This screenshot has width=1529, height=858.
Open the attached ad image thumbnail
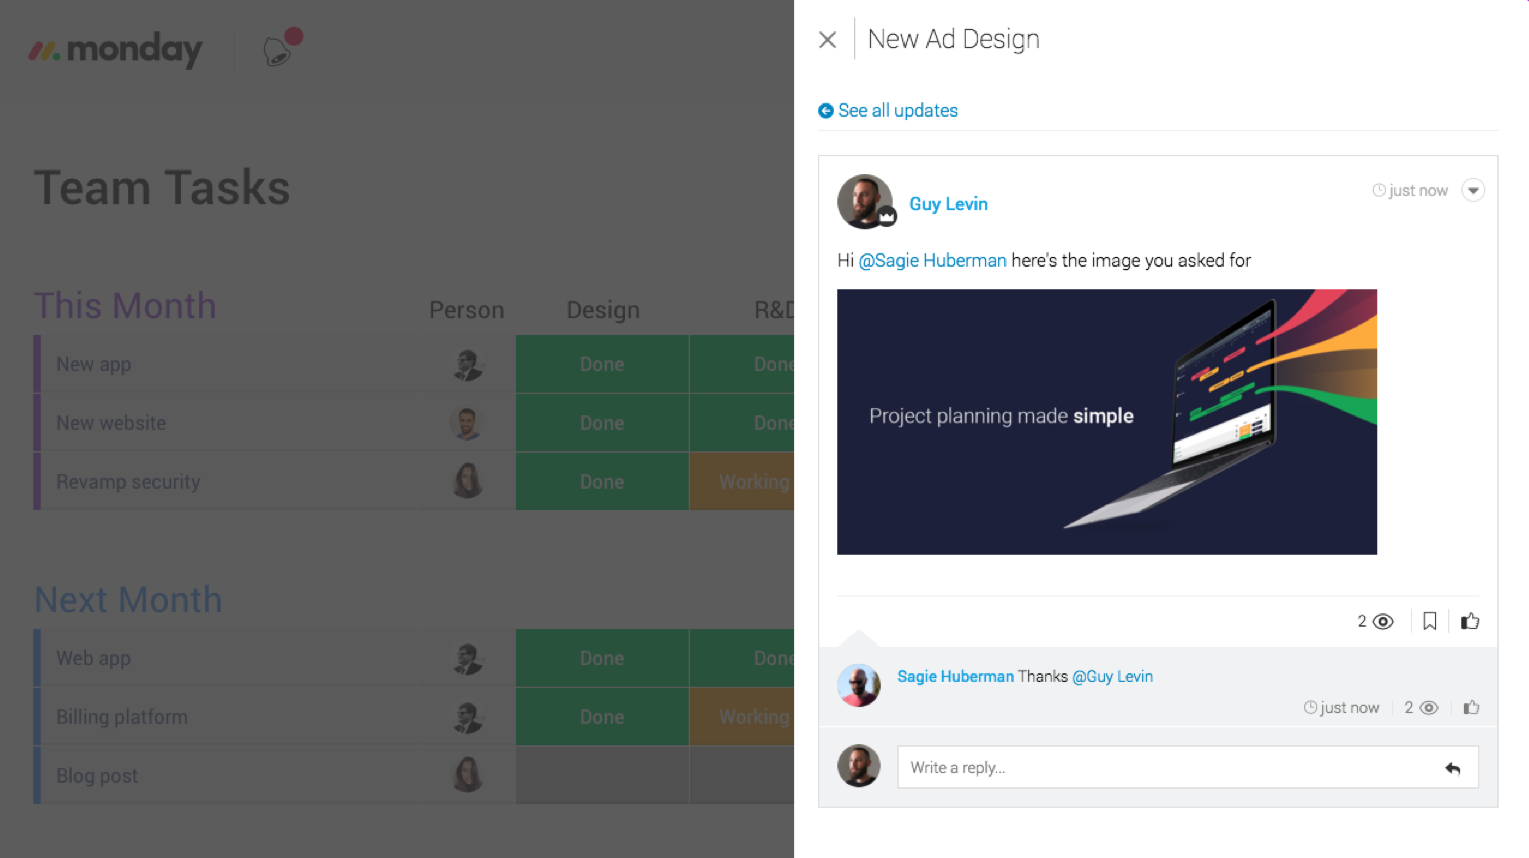(x=1106, y=422)
